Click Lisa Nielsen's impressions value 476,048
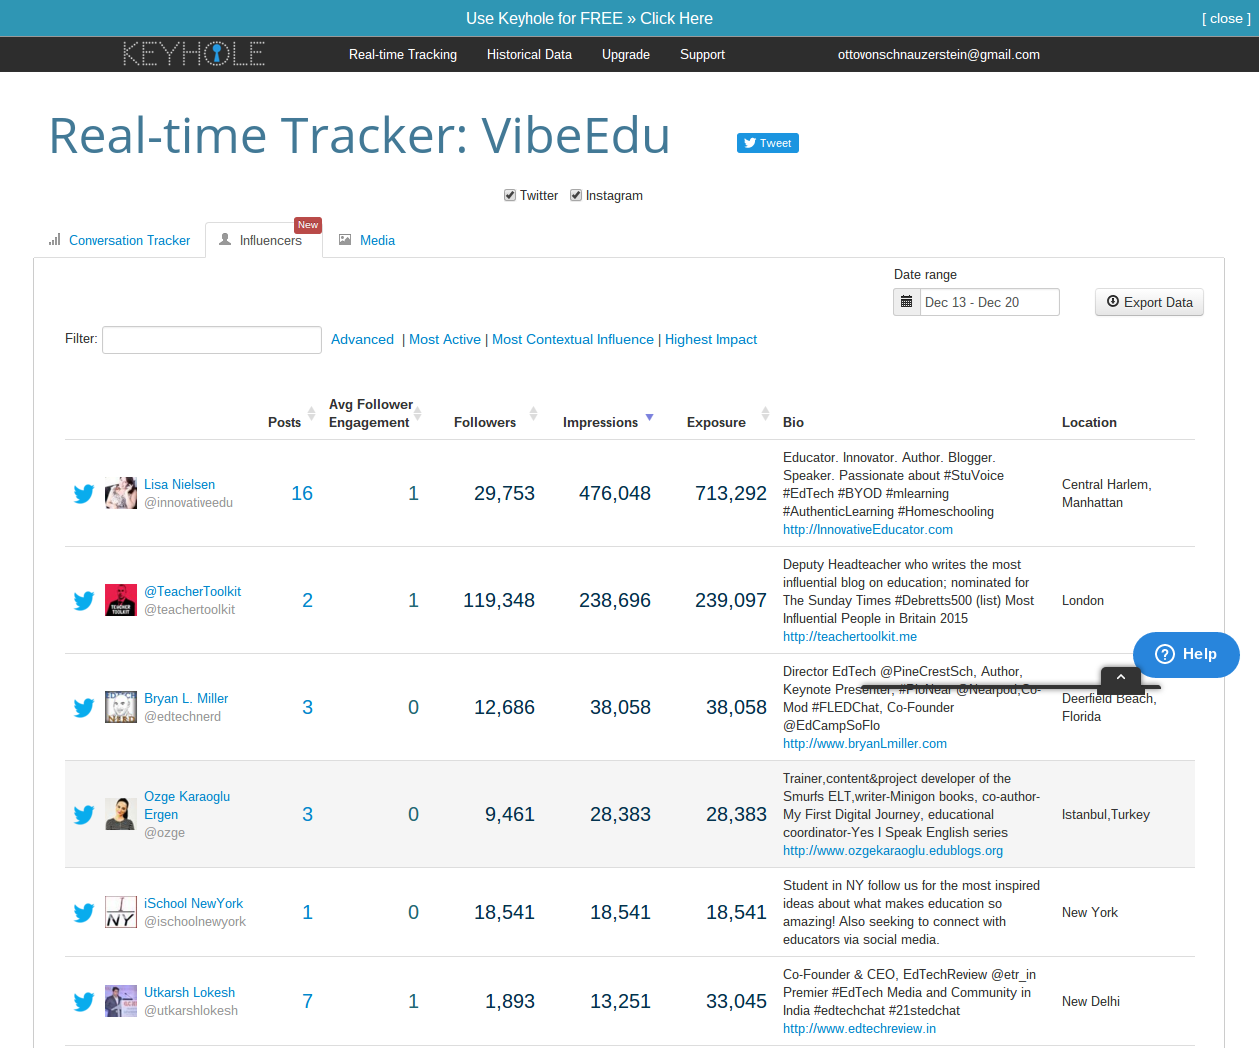Screen dimensions: 1259x1048 coord(615,494)
